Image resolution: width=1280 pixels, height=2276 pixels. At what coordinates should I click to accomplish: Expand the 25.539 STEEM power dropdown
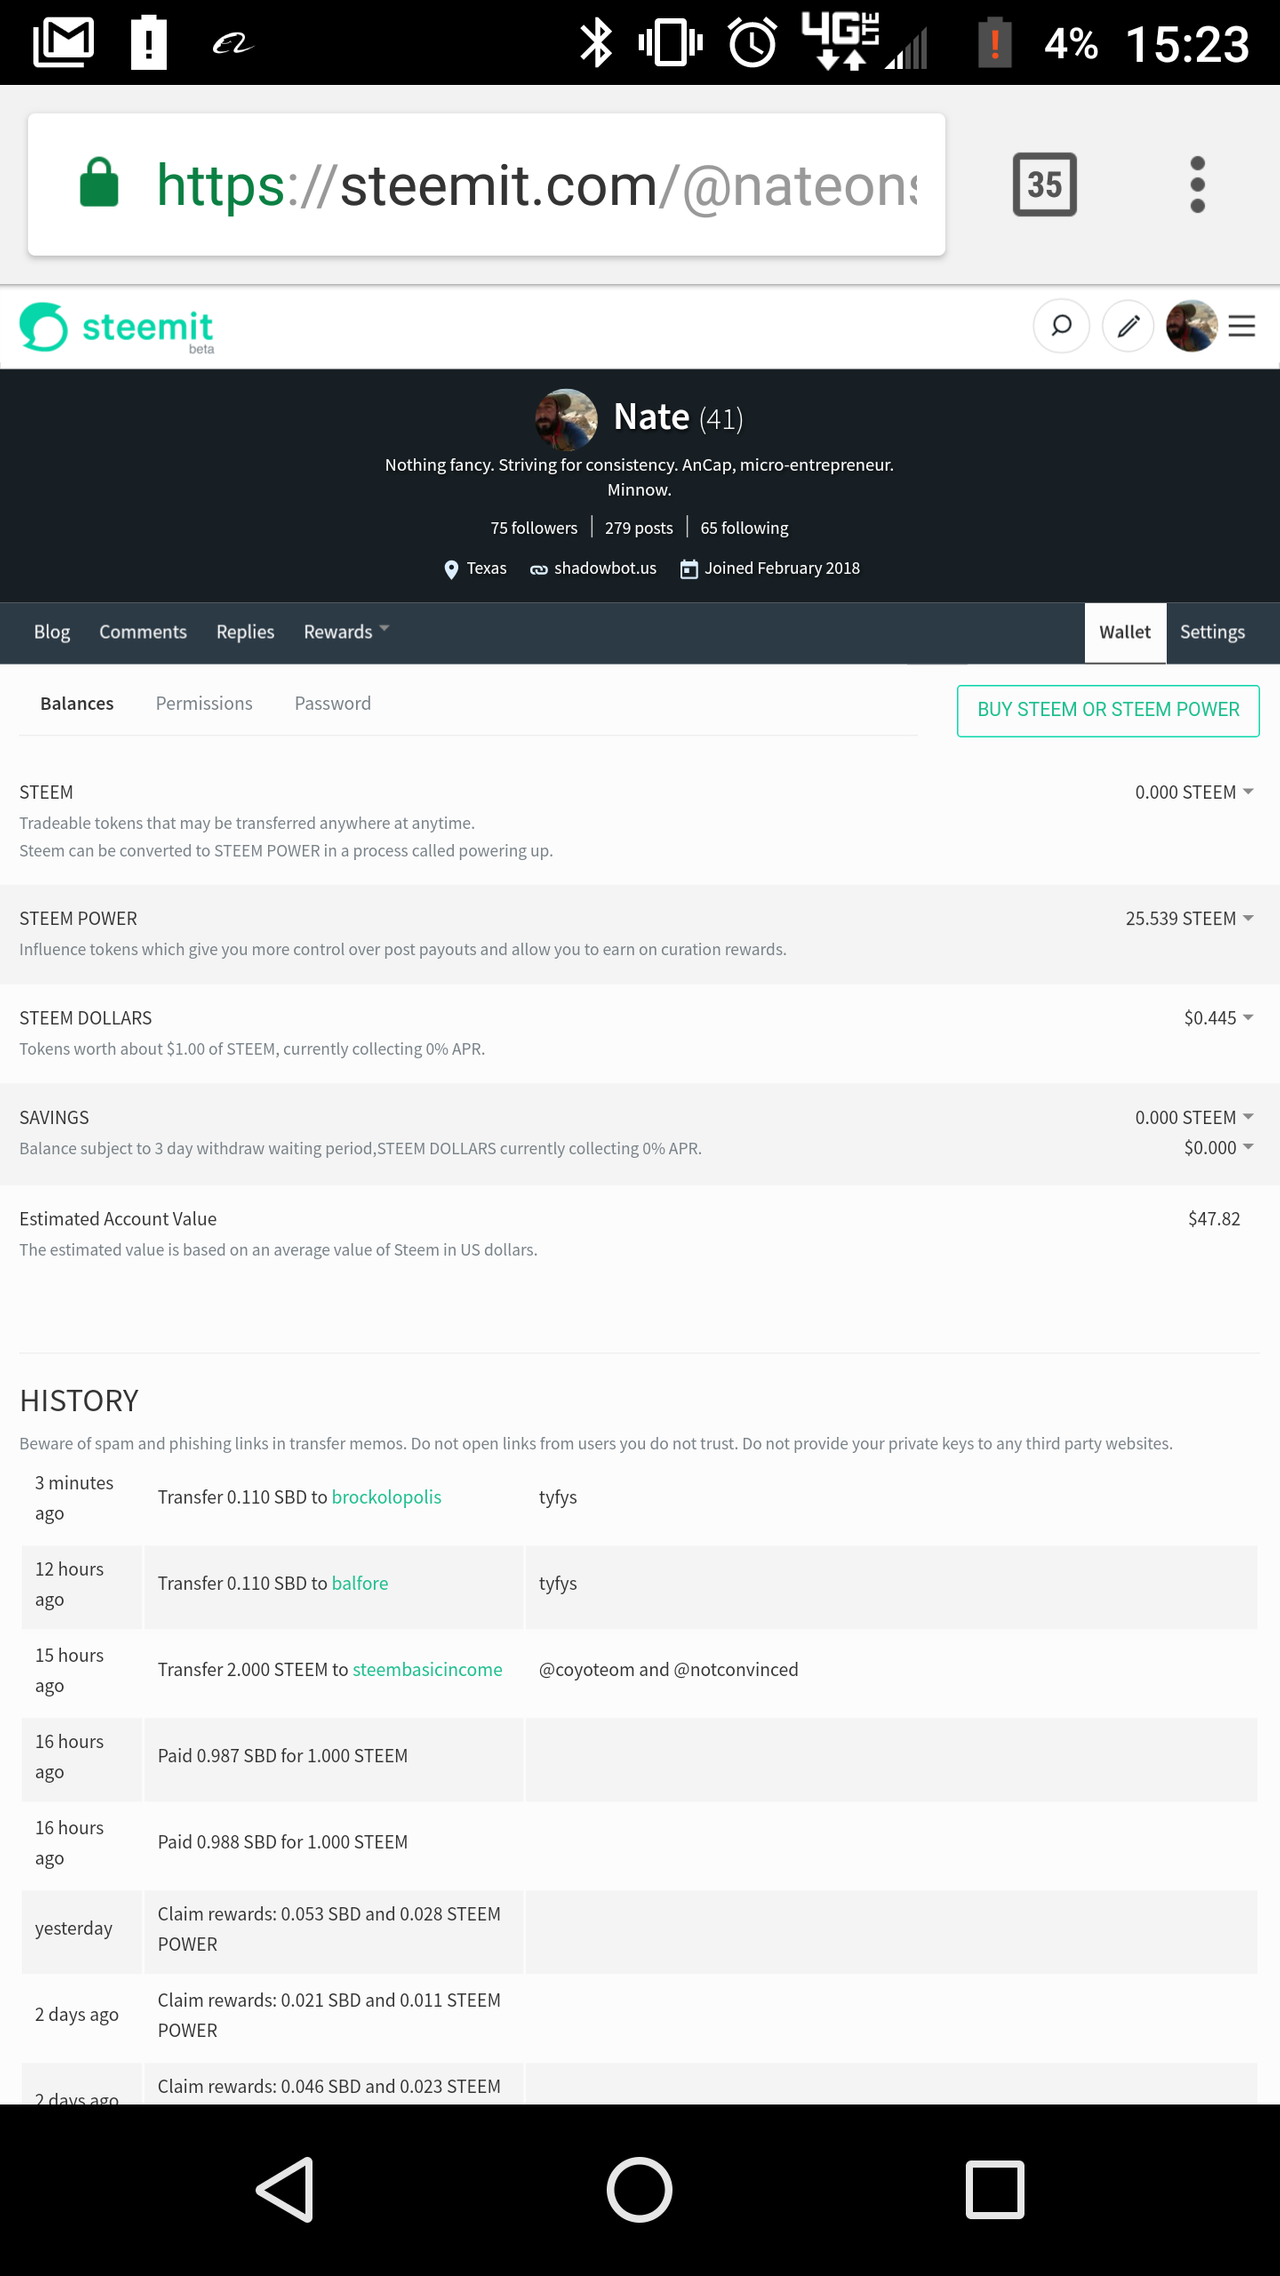[1189, 918]
